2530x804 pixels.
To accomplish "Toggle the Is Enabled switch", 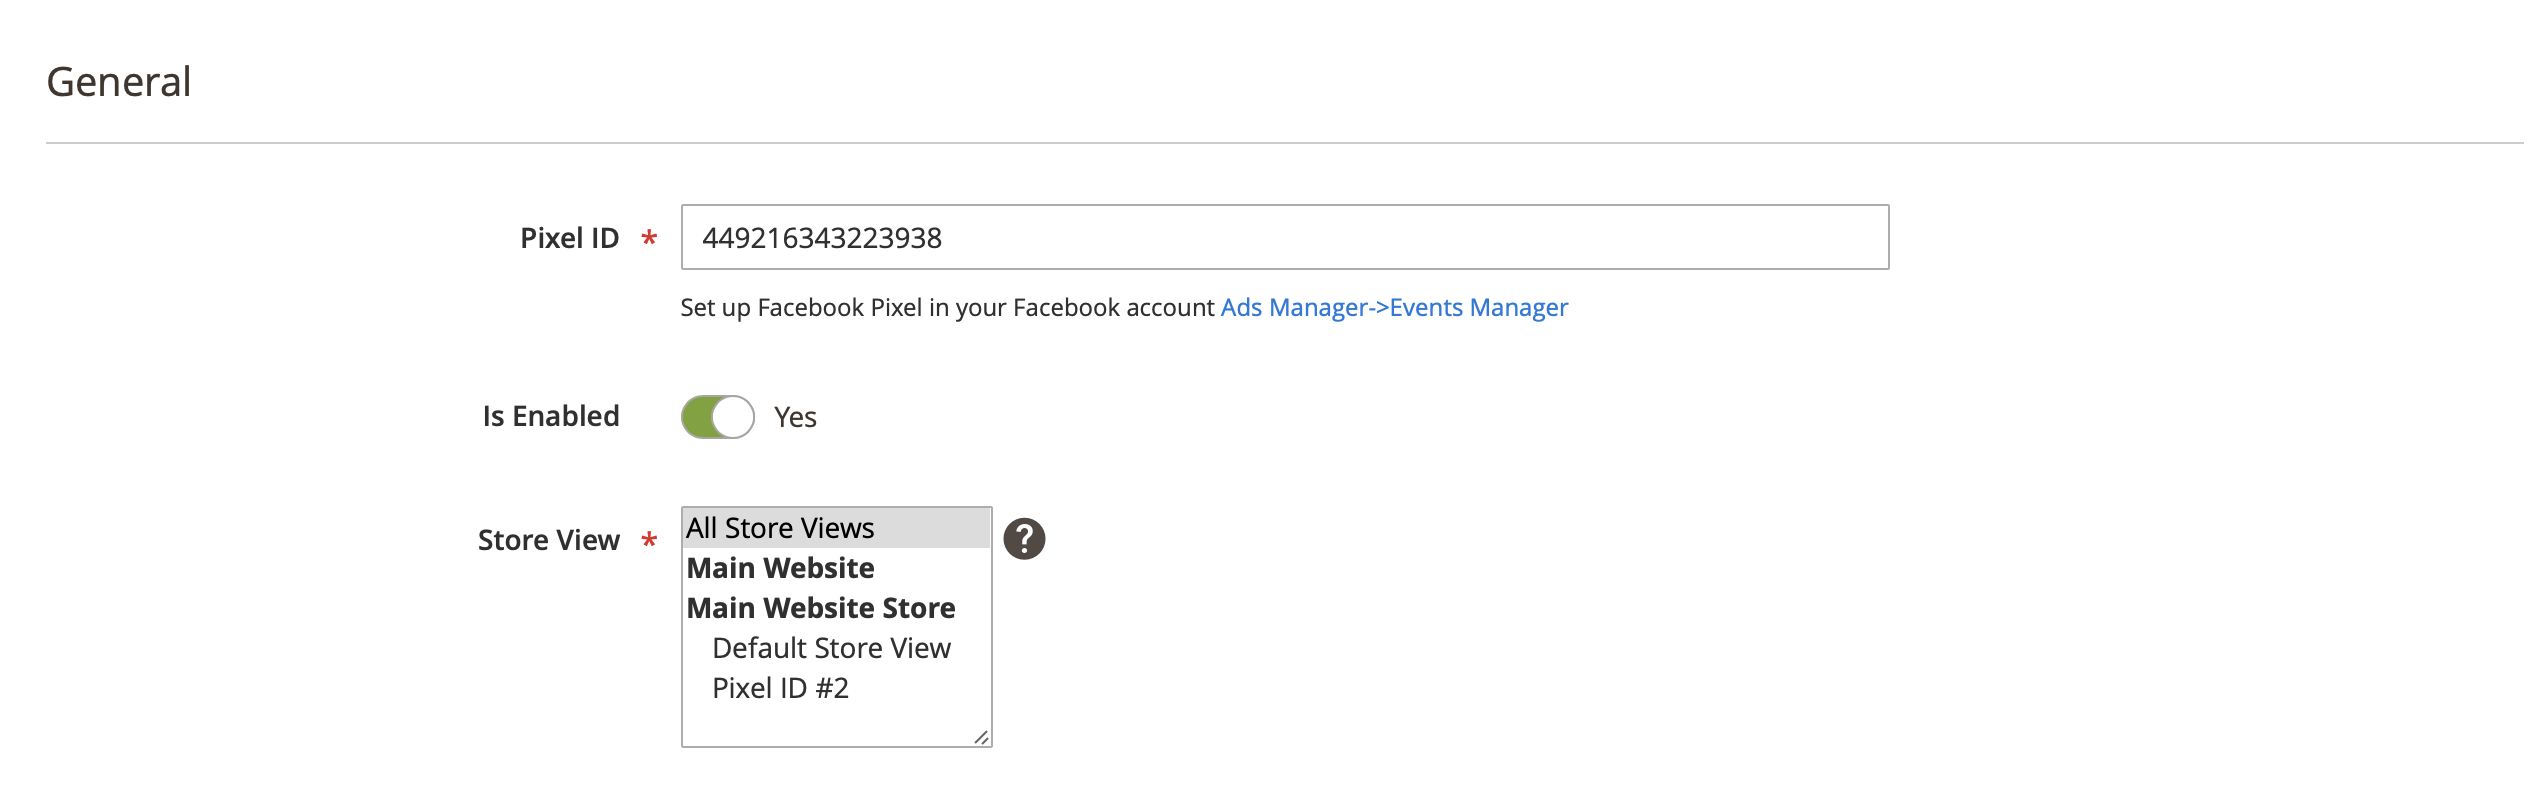I will (718, 417).
